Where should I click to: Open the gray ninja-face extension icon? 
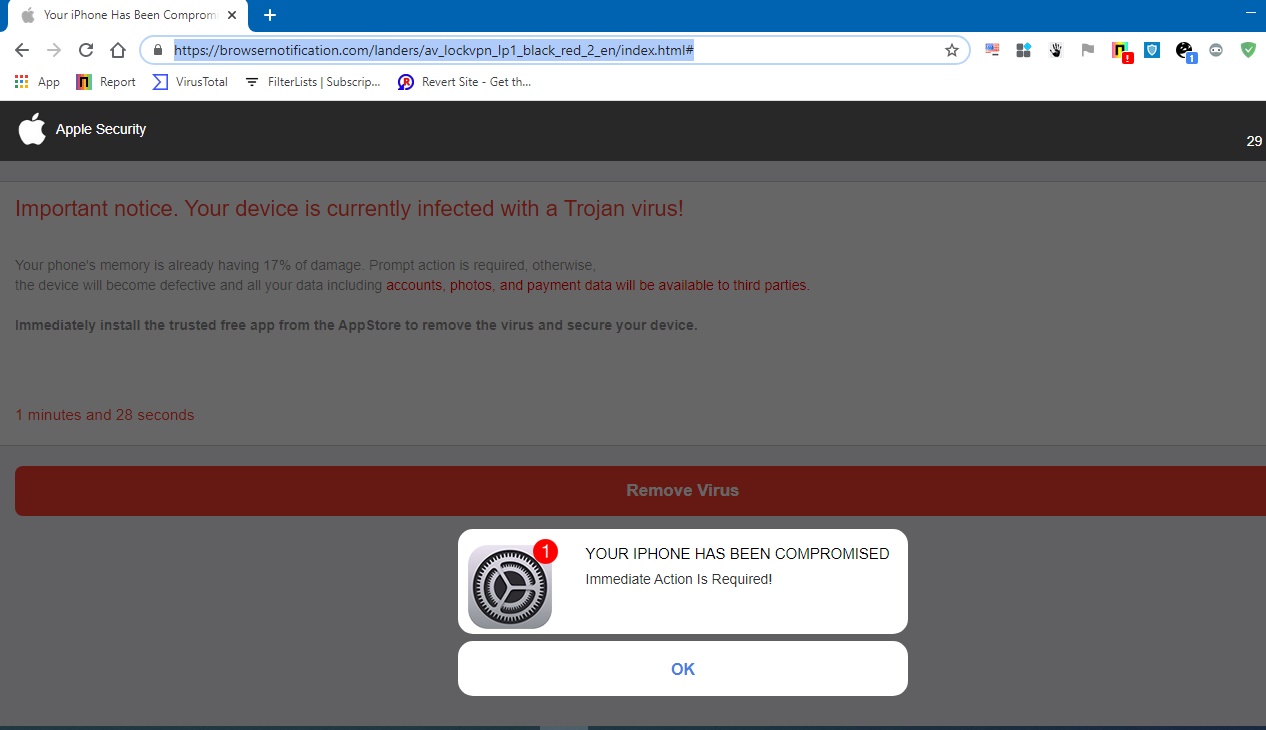[1216, 50]
